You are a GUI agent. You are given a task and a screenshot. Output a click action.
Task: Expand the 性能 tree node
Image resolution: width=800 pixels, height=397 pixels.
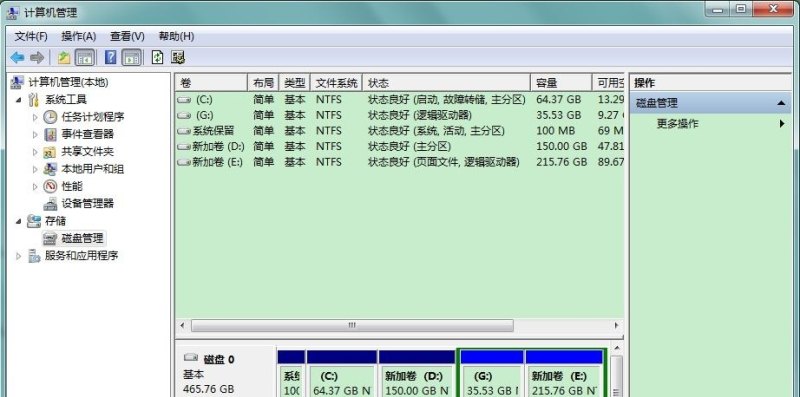tap(35, 187)
